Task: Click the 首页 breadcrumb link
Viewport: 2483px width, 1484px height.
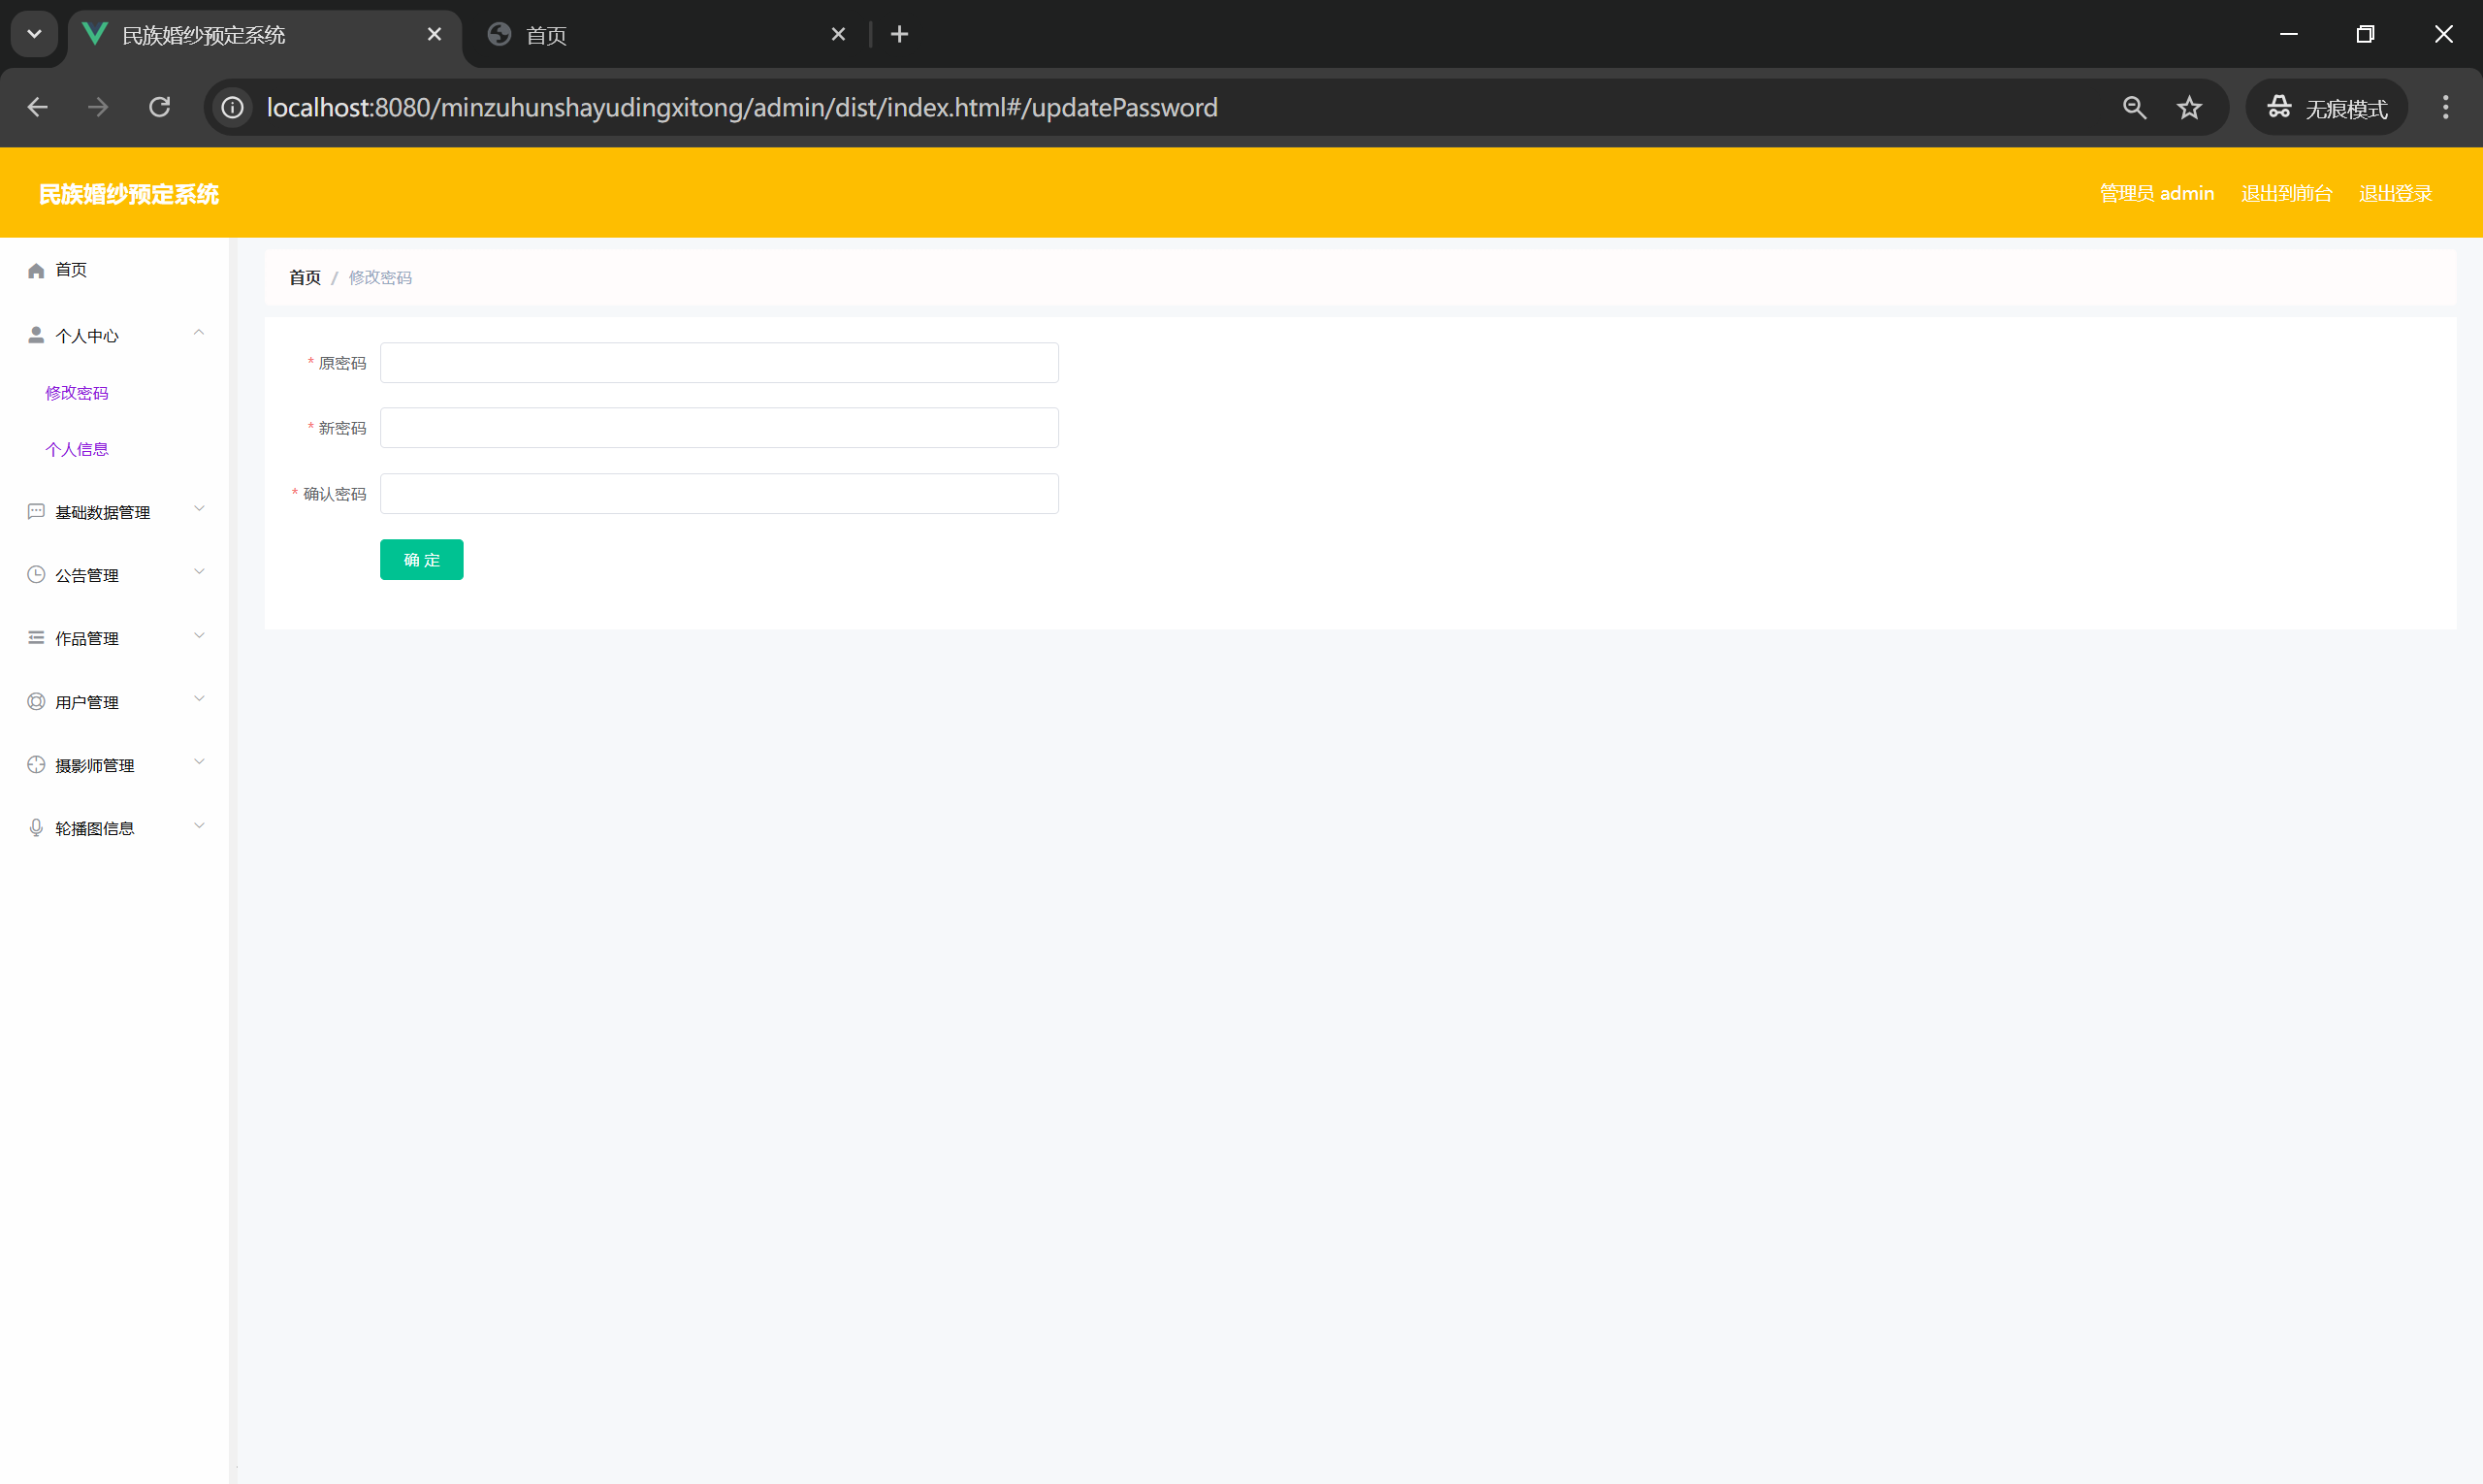Action: 305,277
